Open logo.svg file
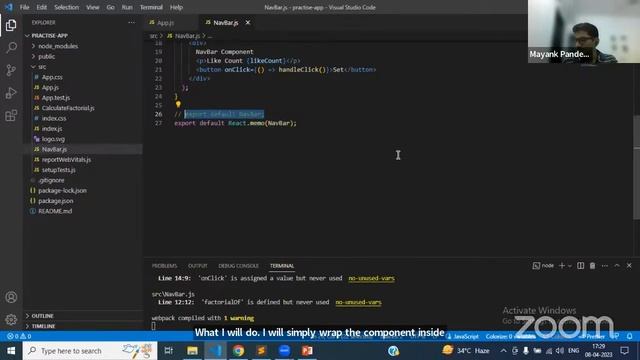This screenshot has height=360, width=640. pyautogui.click(x=53, y=139)
